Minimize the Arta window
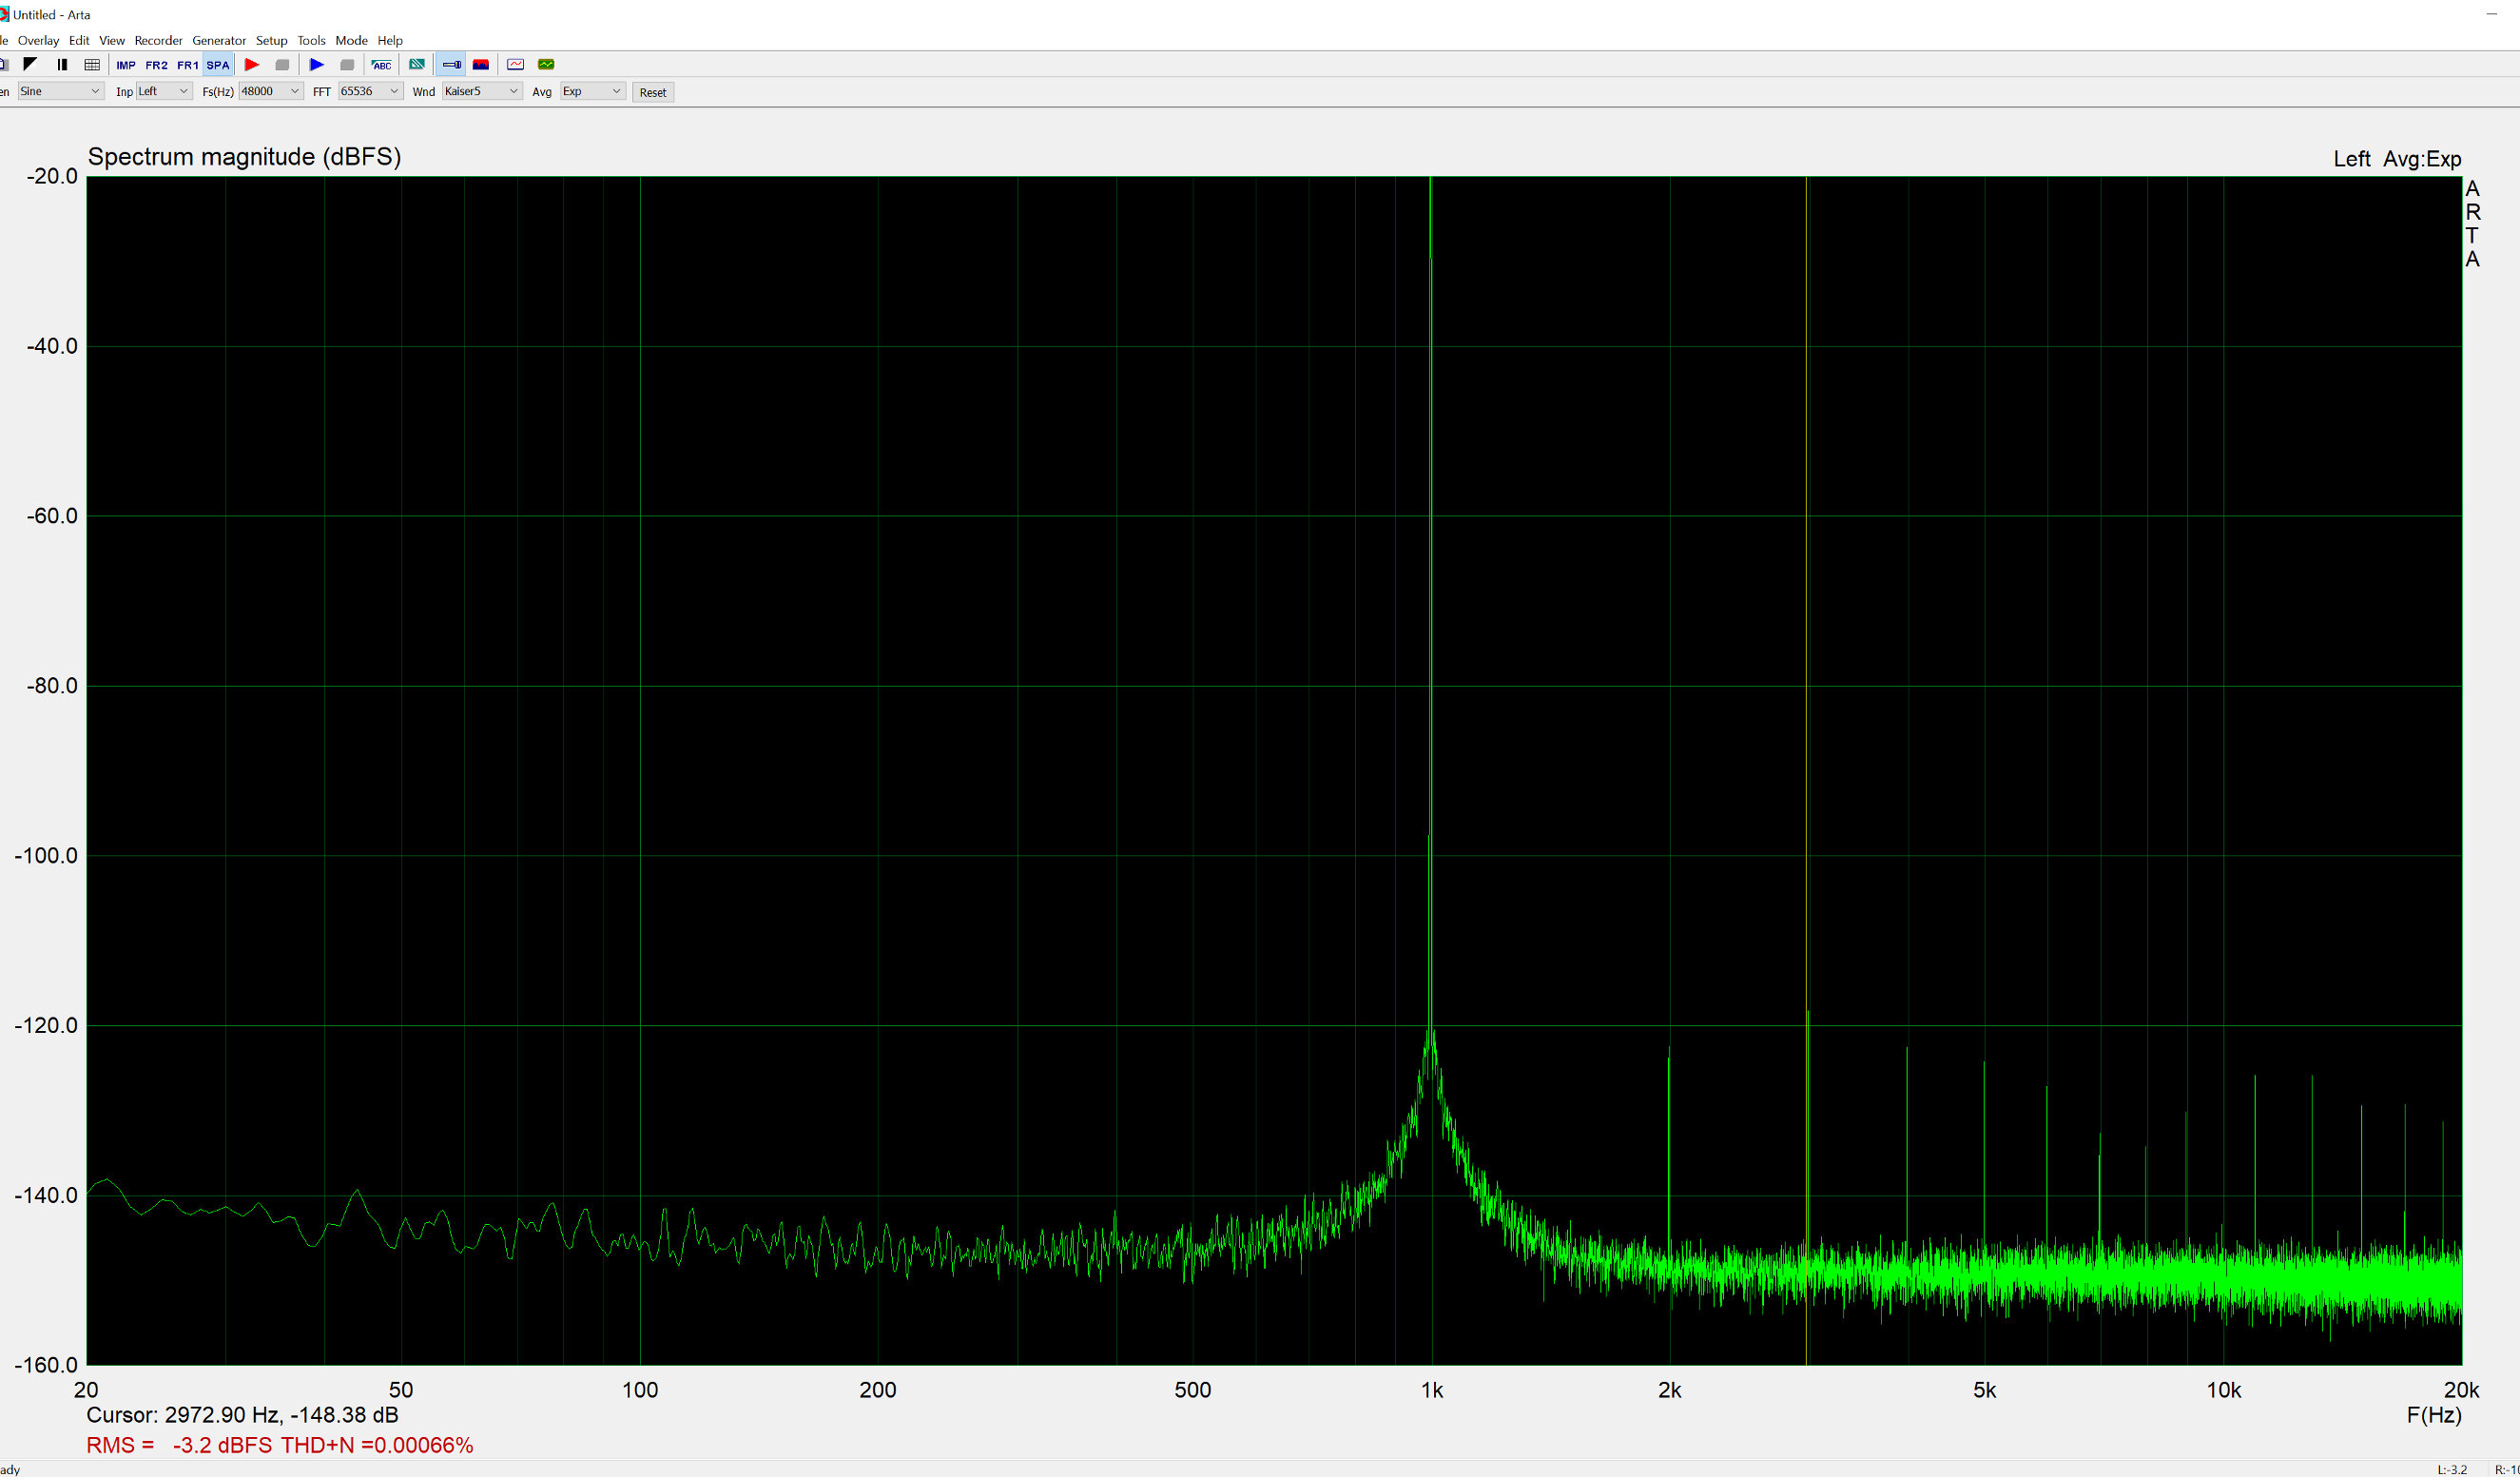 2491,14
